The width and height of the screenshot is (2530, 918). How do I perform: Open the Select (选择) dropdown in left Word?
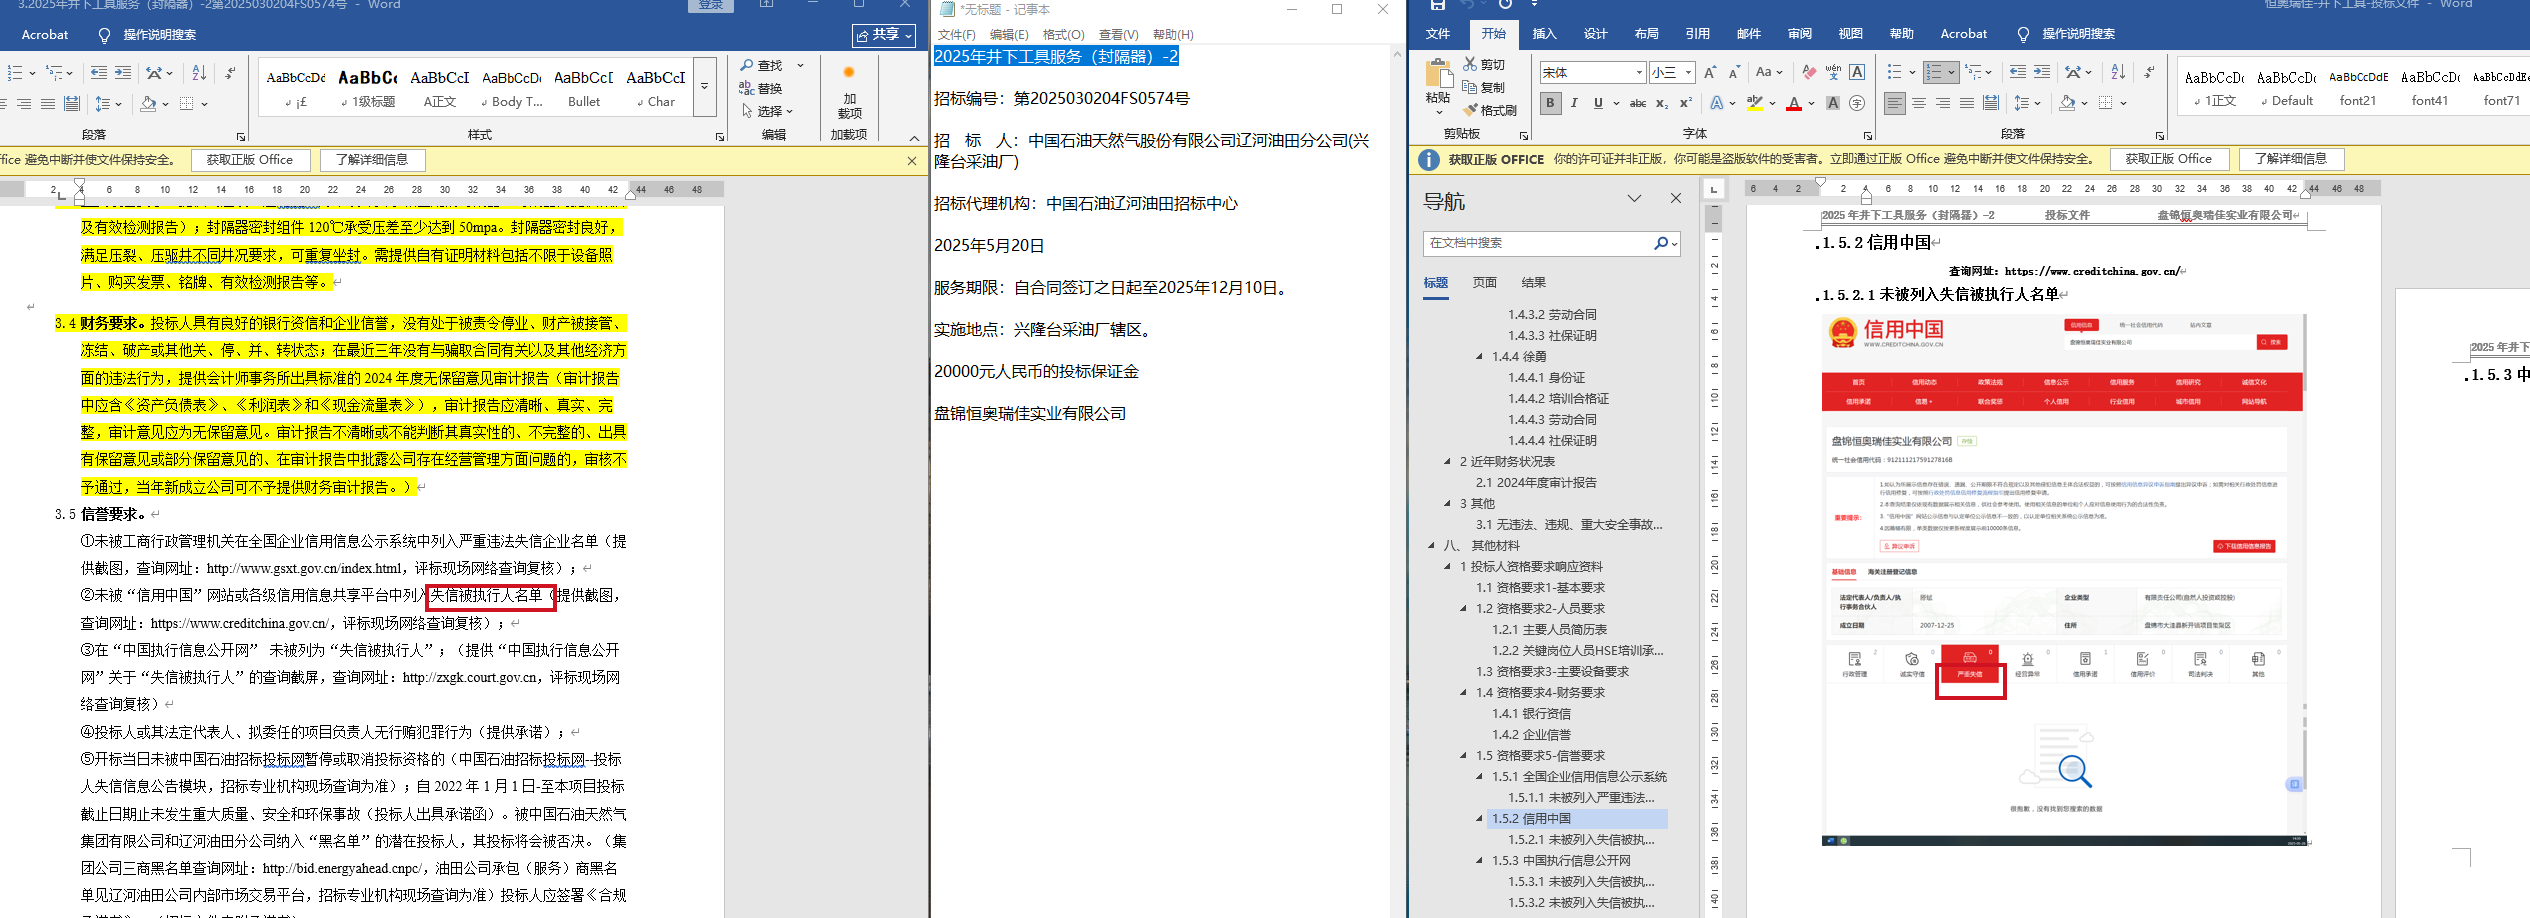pos(767,111)
